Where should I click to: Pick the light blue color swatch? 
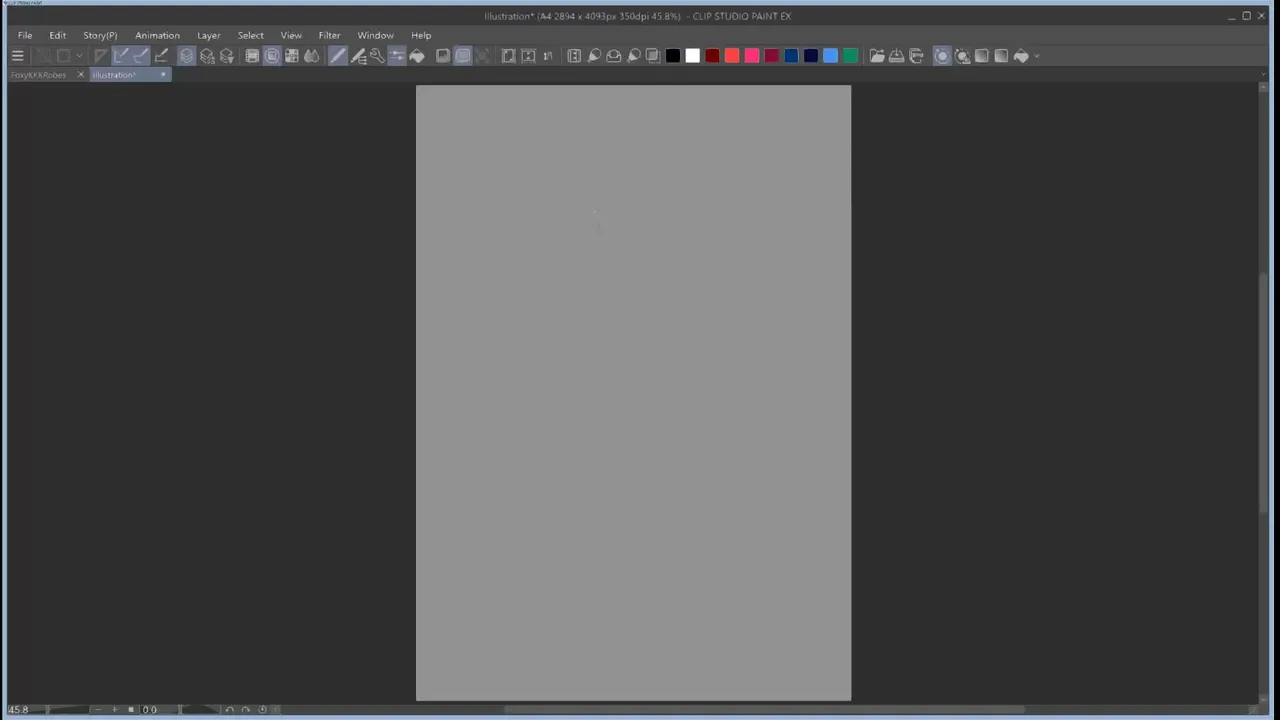830,56
